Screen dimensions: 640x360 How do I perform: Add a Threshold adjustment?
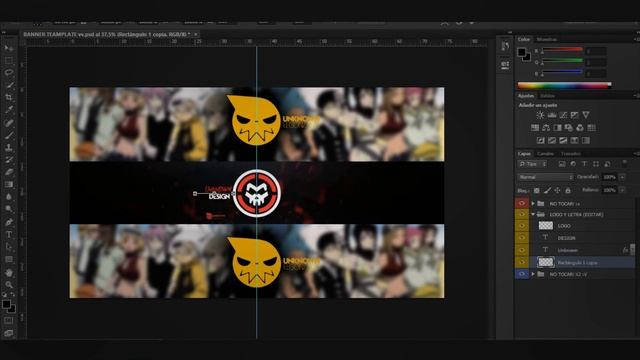tap(563, 140)
